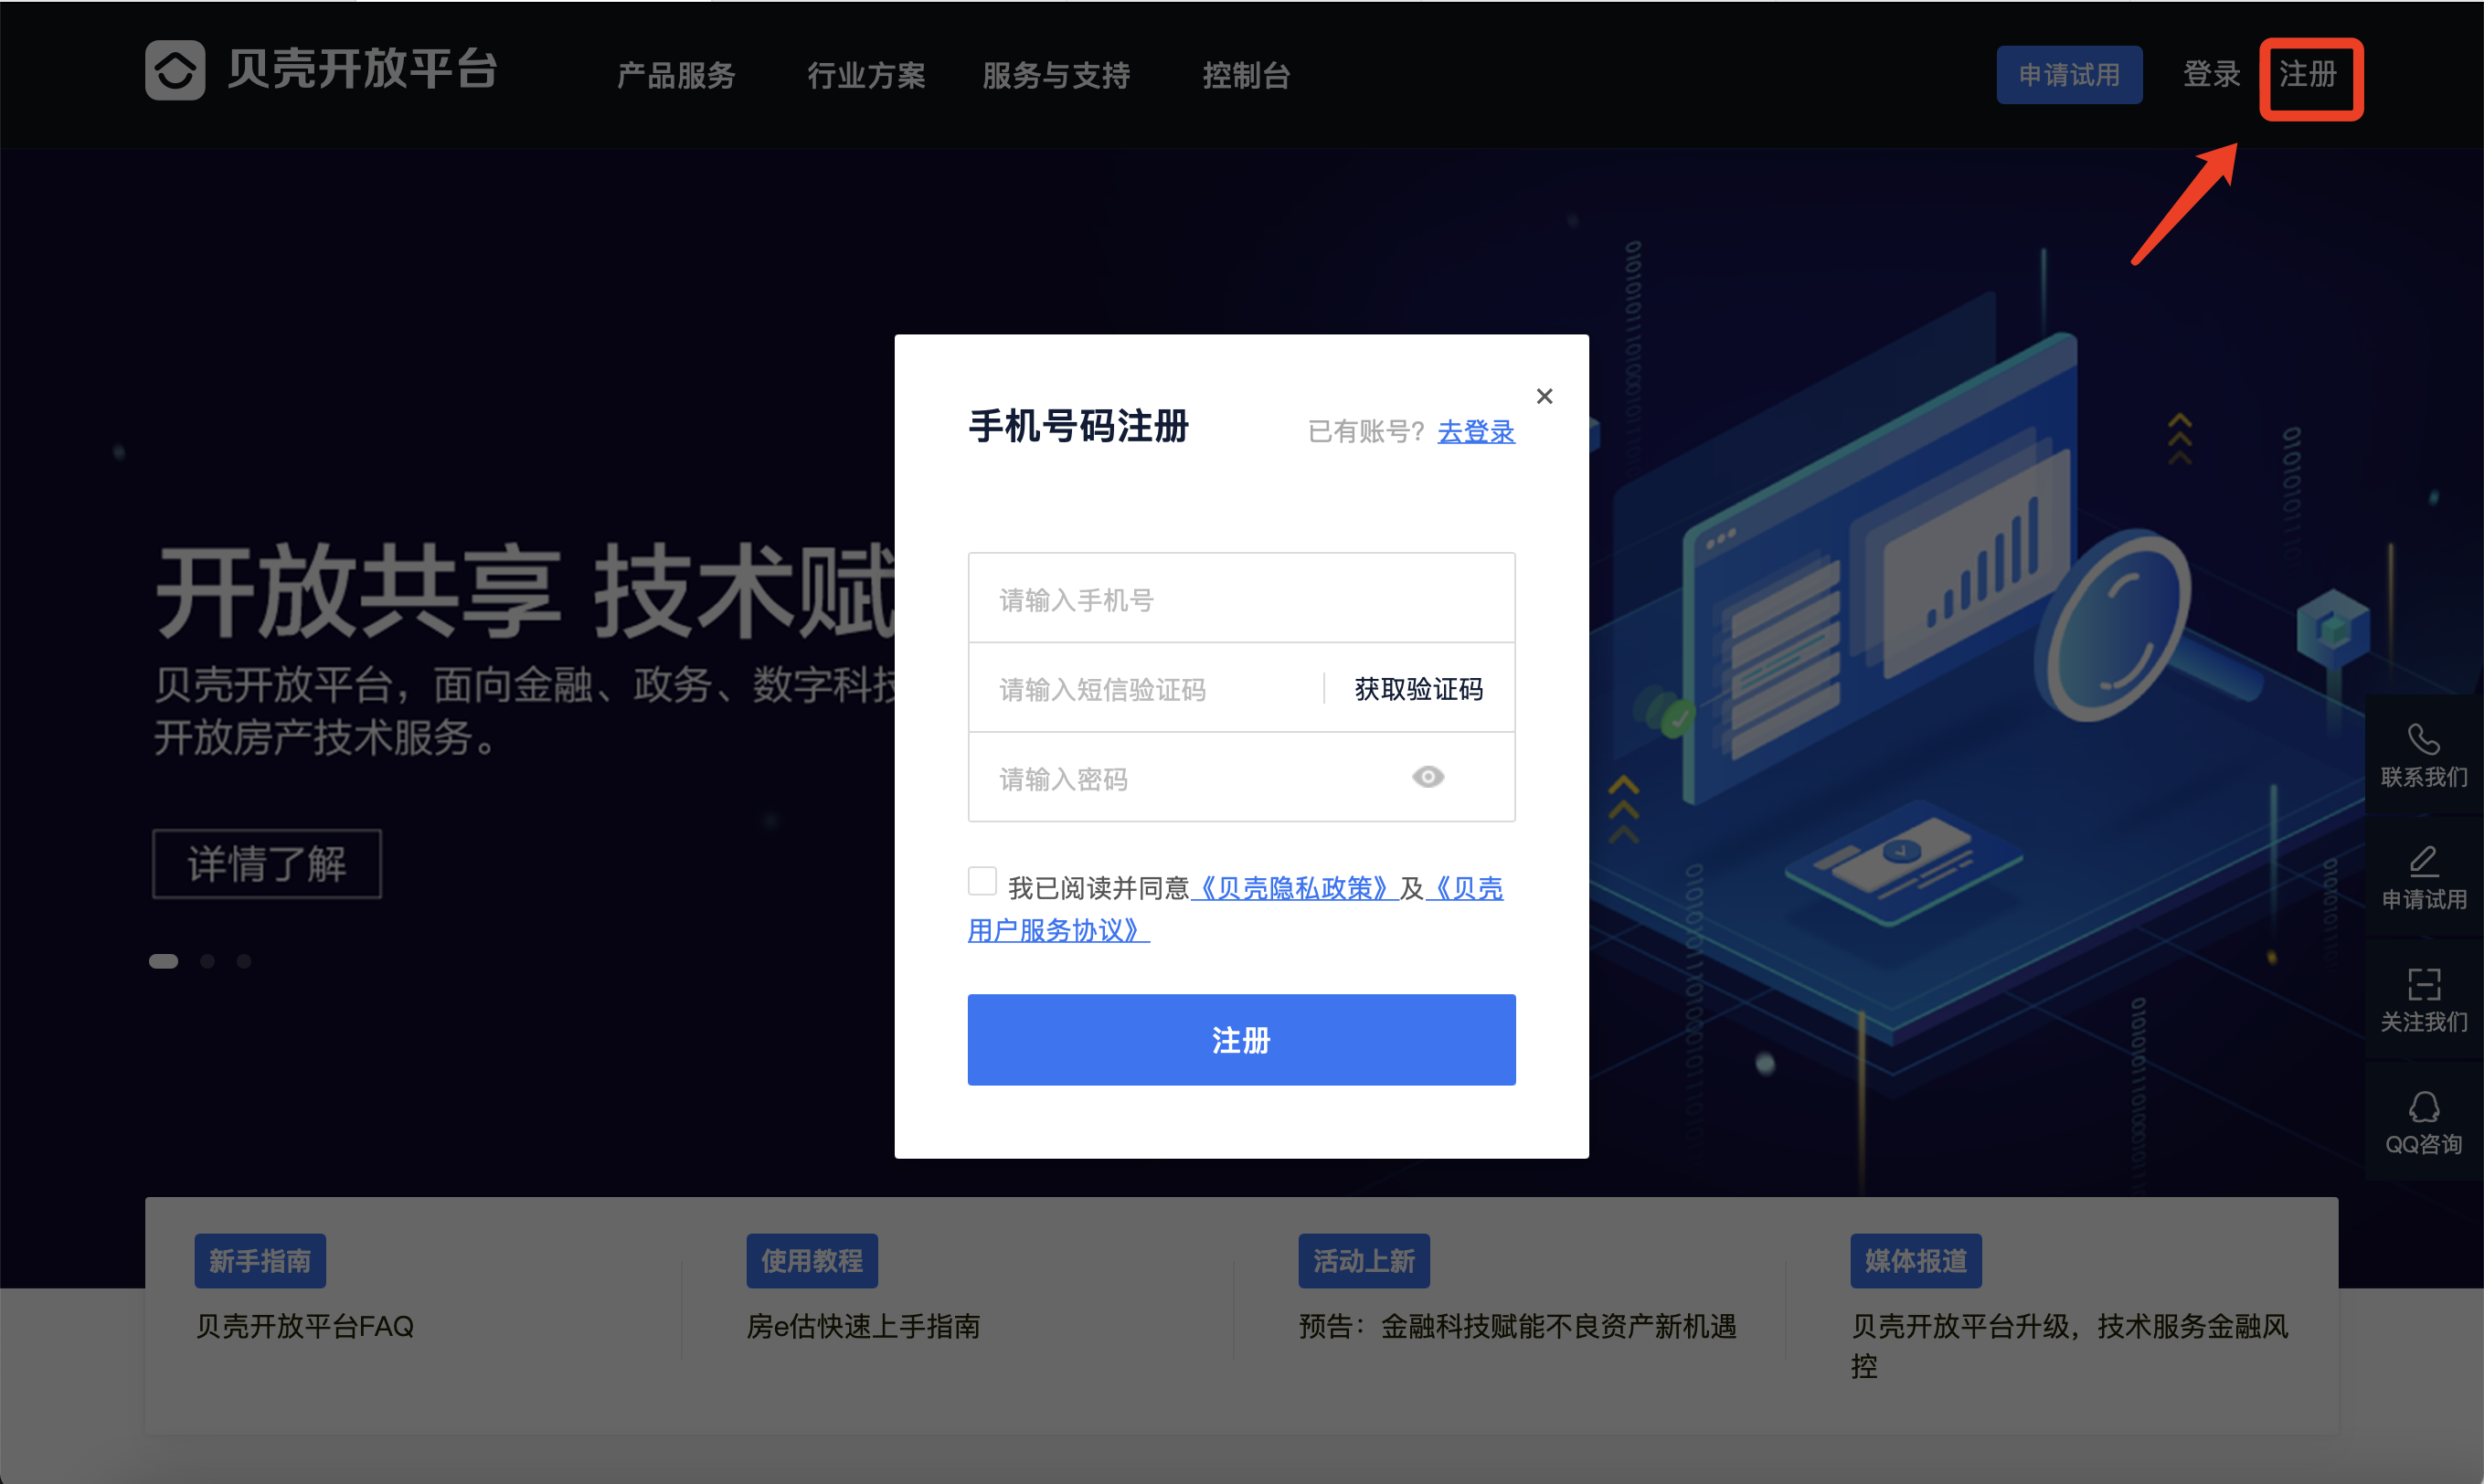Click the 去登录 link
The height and width of the screenshot is (1484, 2484).
(1475, 431)
